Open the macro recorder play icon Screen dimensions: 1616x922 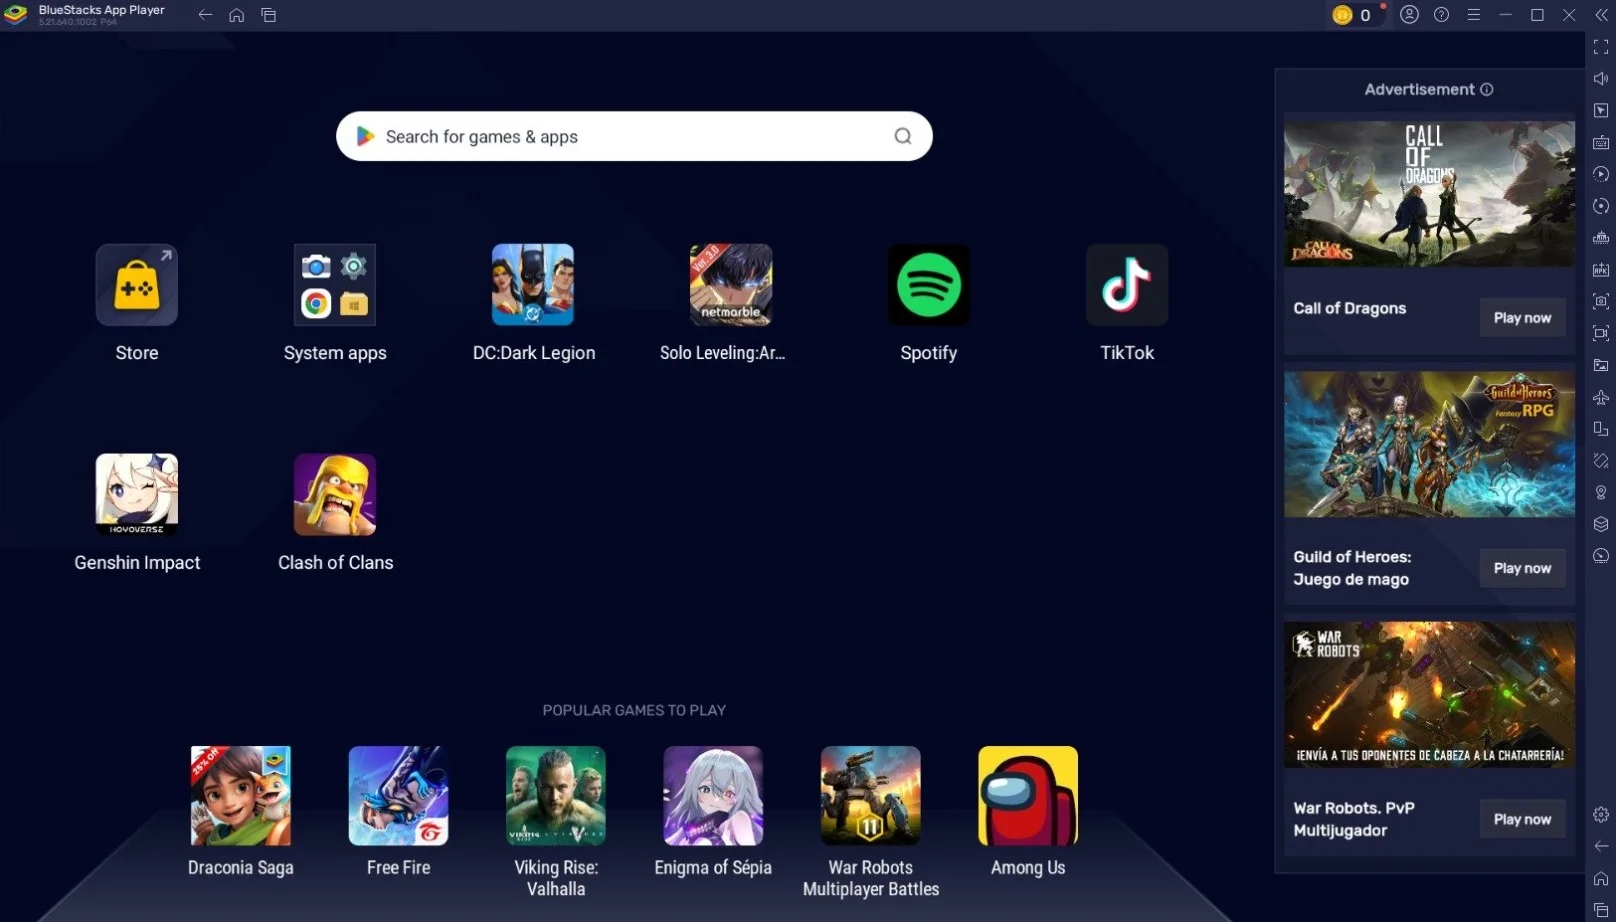pyautogui.click(x=1601, y=174)
